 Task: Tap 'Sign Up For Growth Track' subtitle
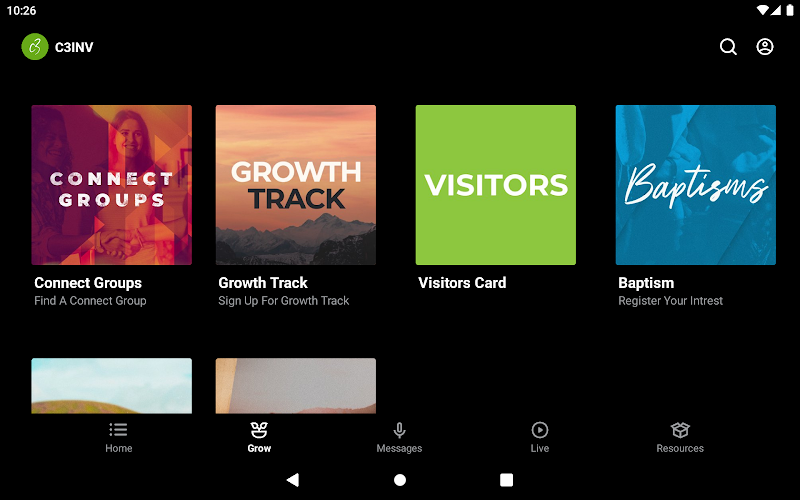284,301
